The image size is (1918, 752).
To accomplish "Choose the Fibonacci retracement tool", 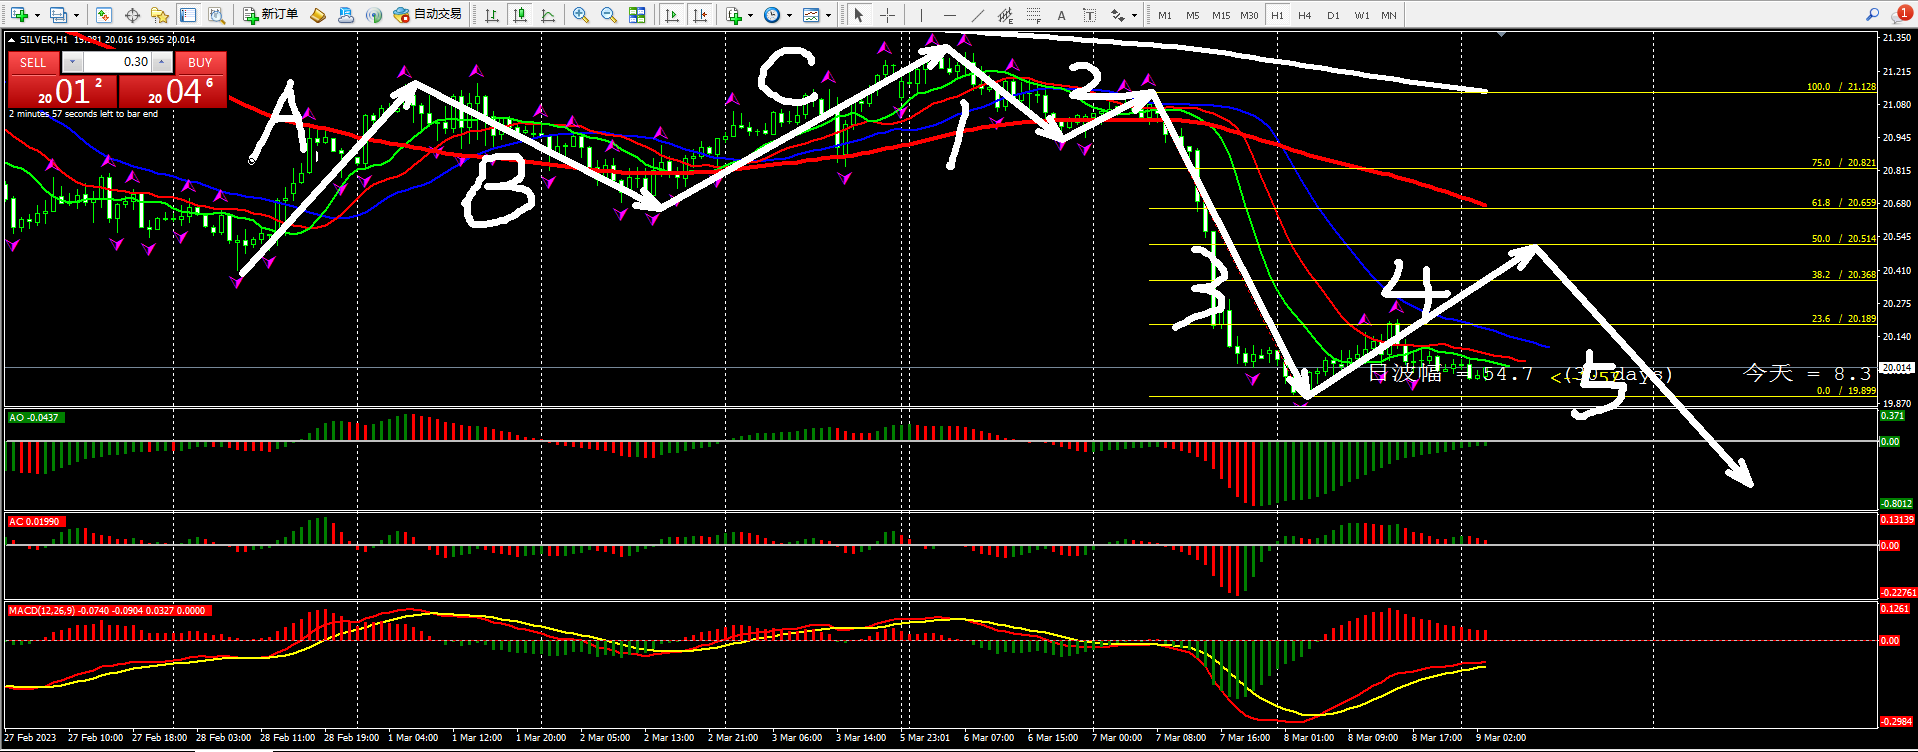I will (1033, 15).
